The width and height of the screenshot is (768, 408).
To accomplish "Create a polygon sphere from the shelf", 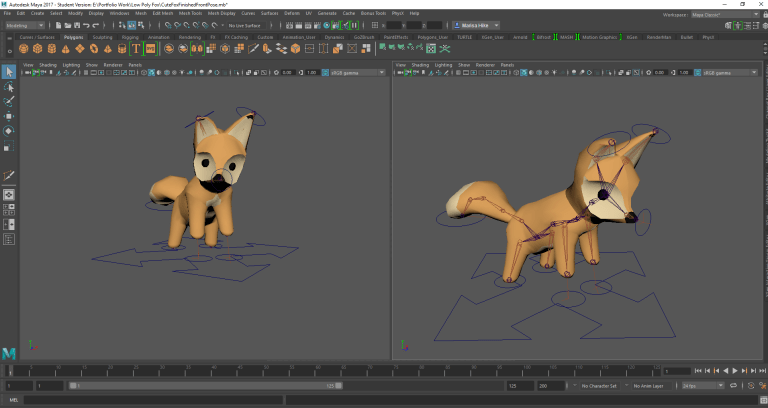I will point(24,48).
